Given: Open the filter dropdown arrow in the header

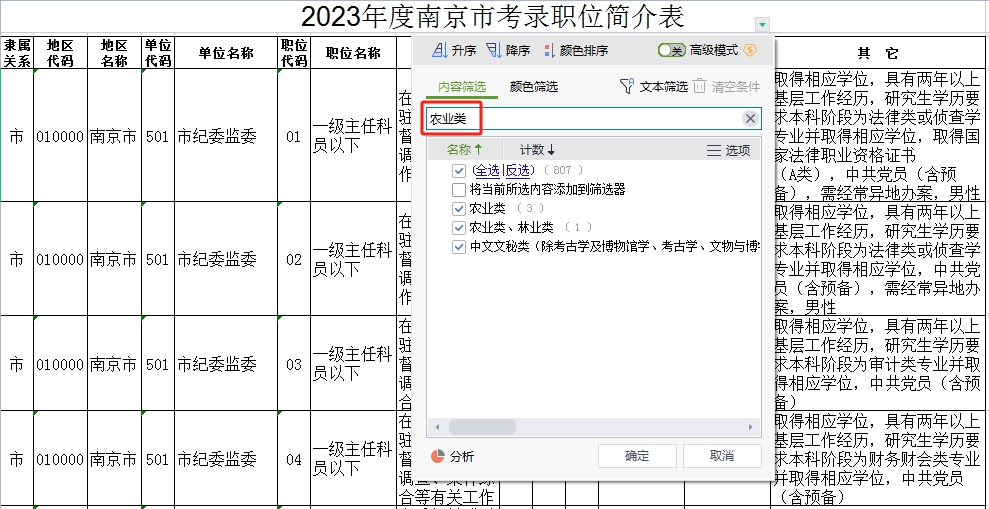Looking at the screenshot, I should point(763,24).
